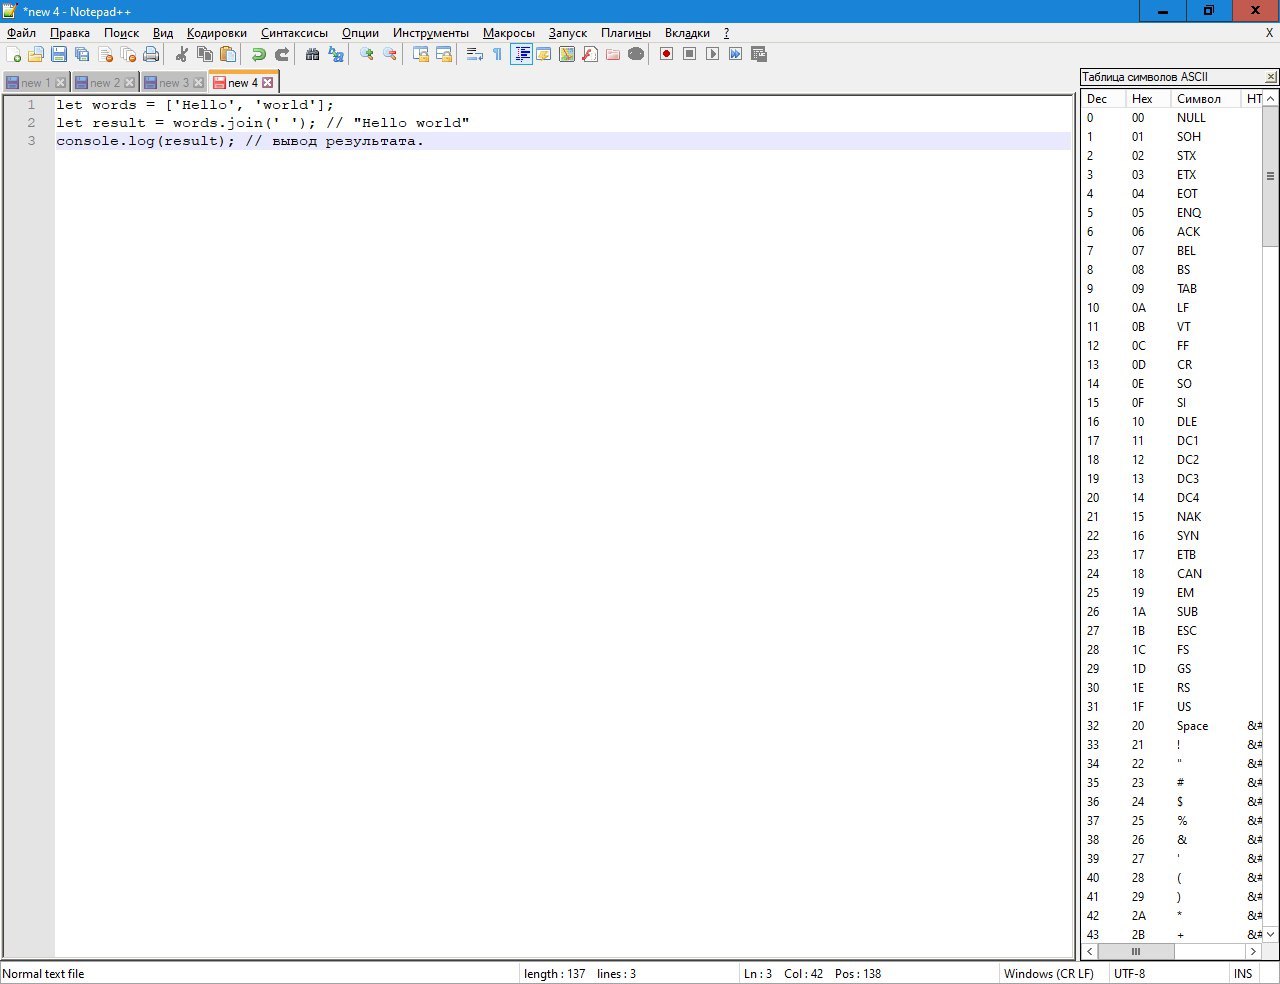Viewport: 1280px width, 984px height.
Task: Click the Cut scissors icon
Action: click(182, 54)
